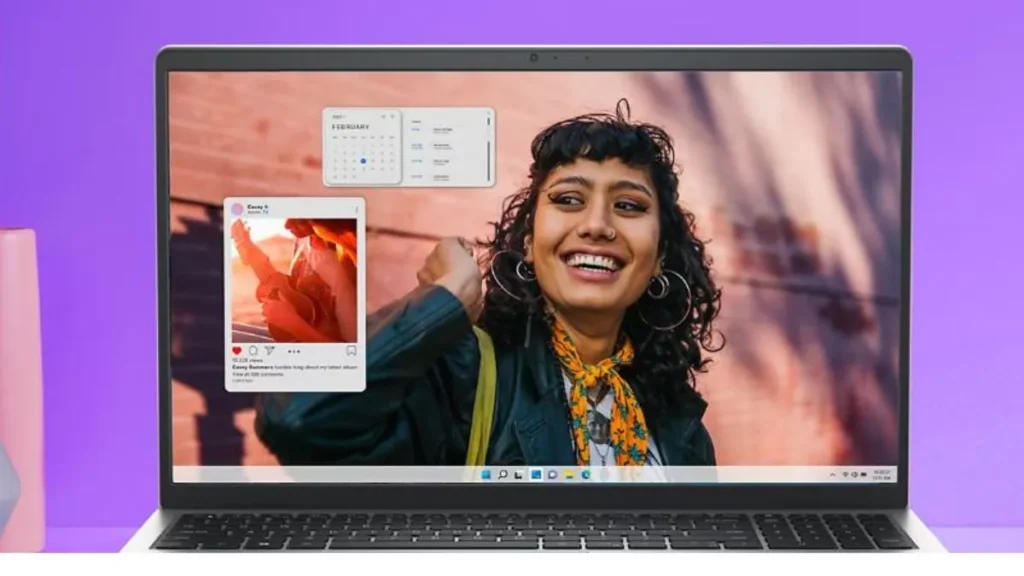This screenshot has height=576, width=1024.
Task: Open Teams Chat from the taskbar
Action: click(552, 474)
